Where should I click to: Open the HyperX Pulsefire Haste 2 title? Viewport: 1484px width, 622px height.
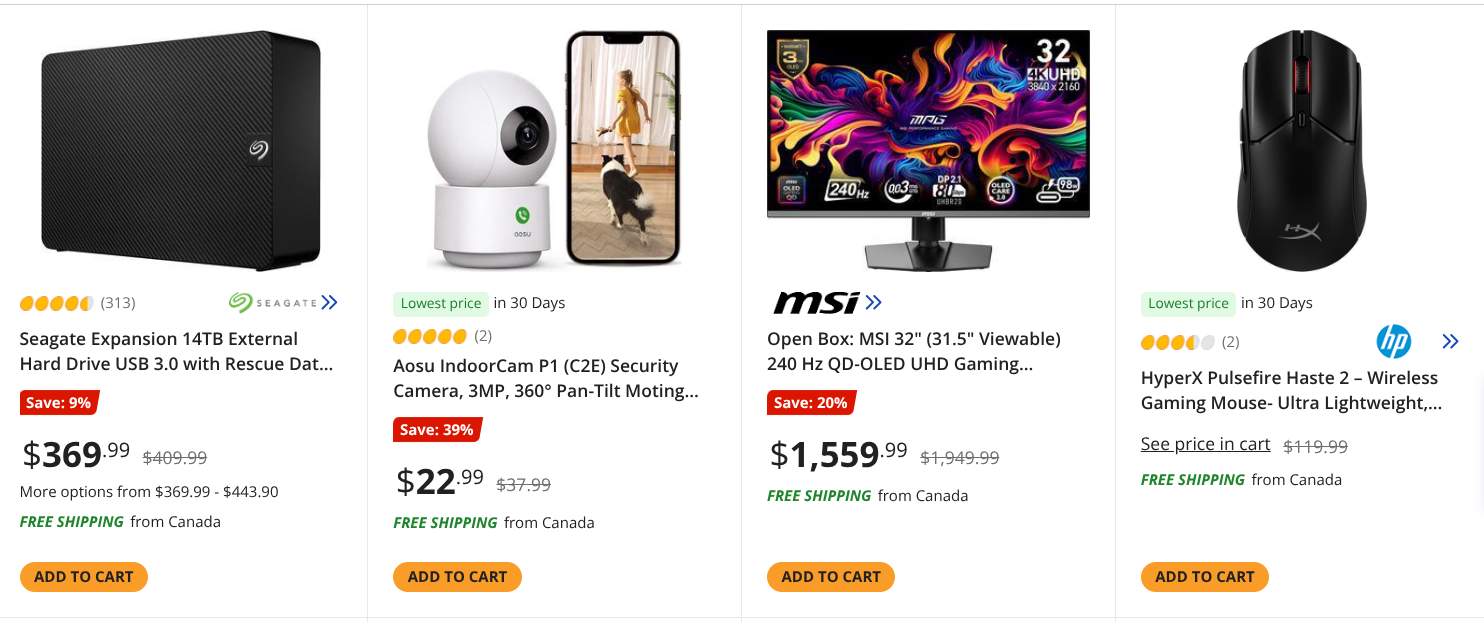(x=1290, y=391)
